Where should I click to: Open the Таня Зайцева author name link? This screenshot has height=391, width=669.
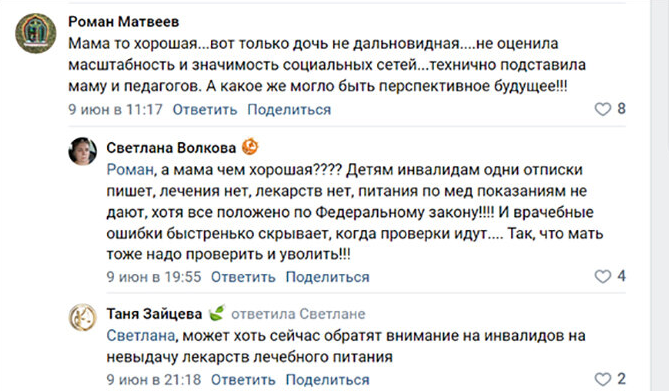(154, 314)
